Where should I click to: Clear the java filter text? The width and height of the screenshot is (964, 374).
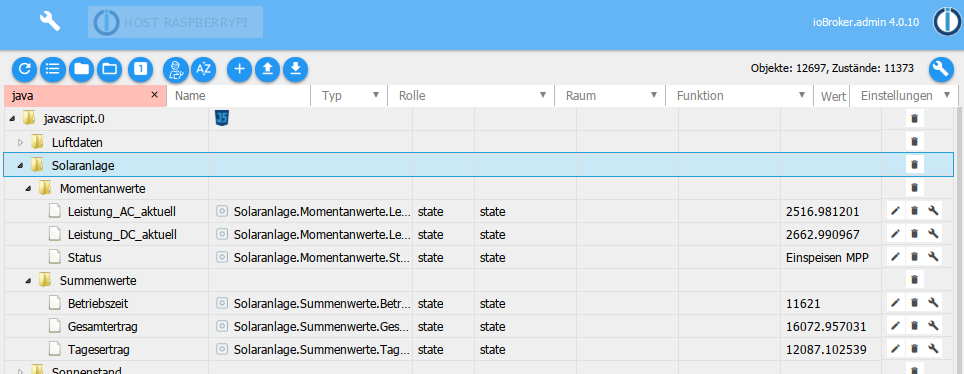click(x=154, y=95)
